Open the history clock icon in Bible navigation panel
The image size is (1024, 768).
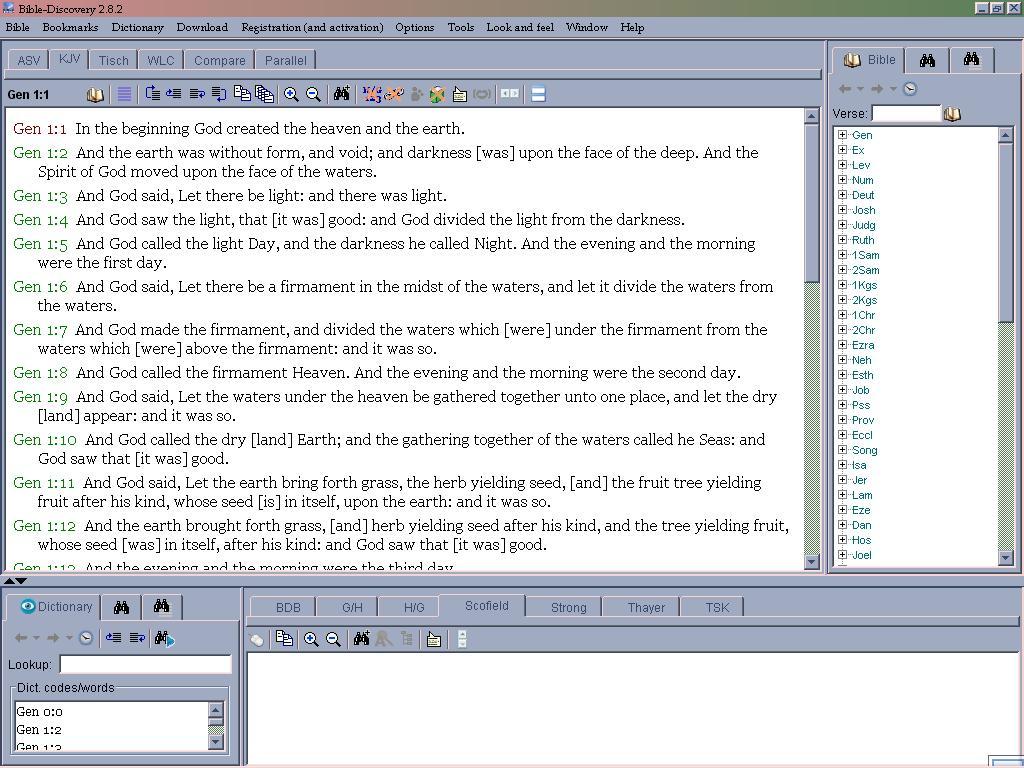coord(910,89)
